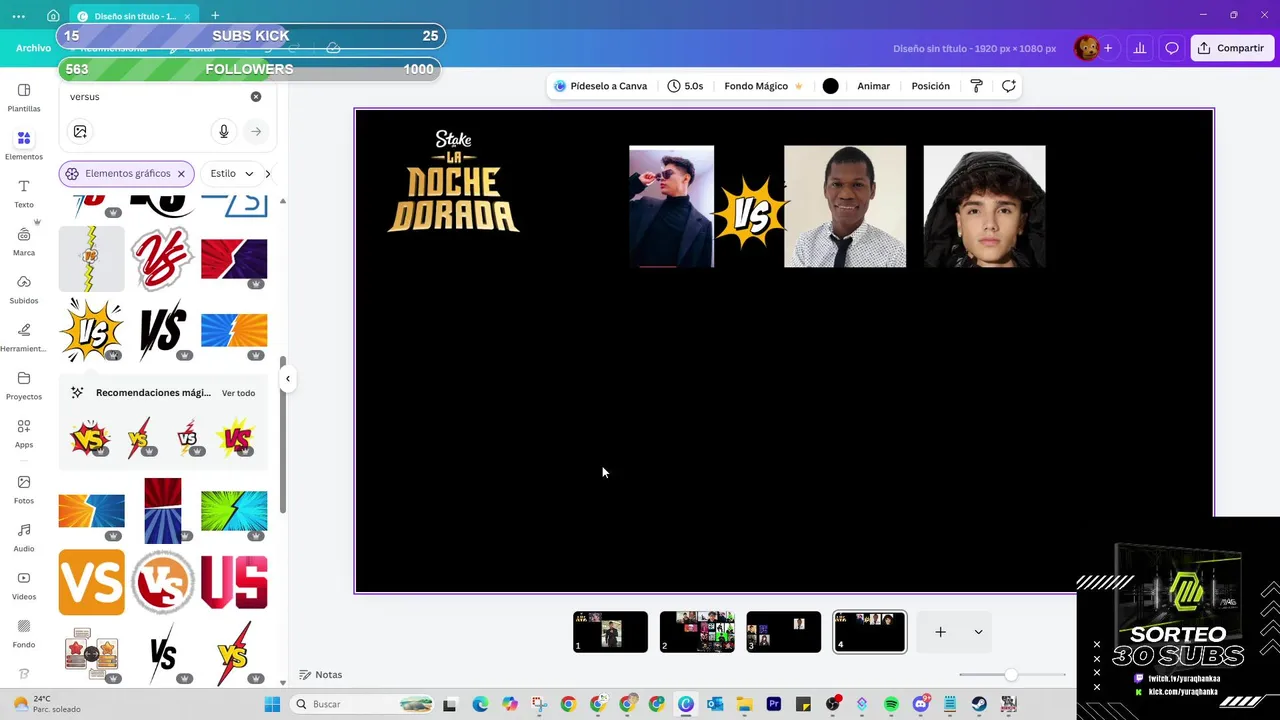Select page 1 thumbnail
The width and height of the screenshot is (1280, 720).
click(x=610, y=632)
